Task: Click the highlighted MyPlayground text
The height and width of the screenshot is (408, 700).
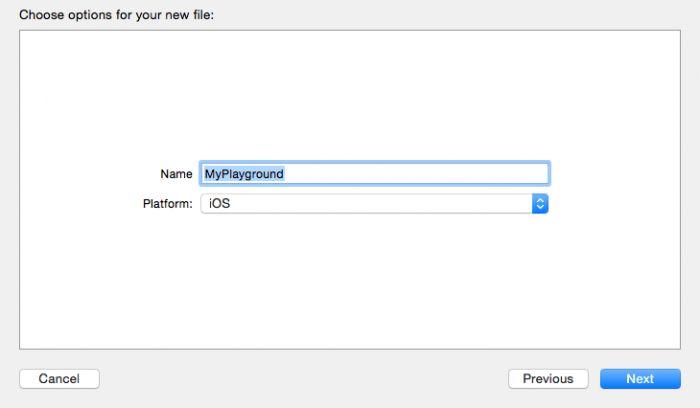Action: pos(244,174)
